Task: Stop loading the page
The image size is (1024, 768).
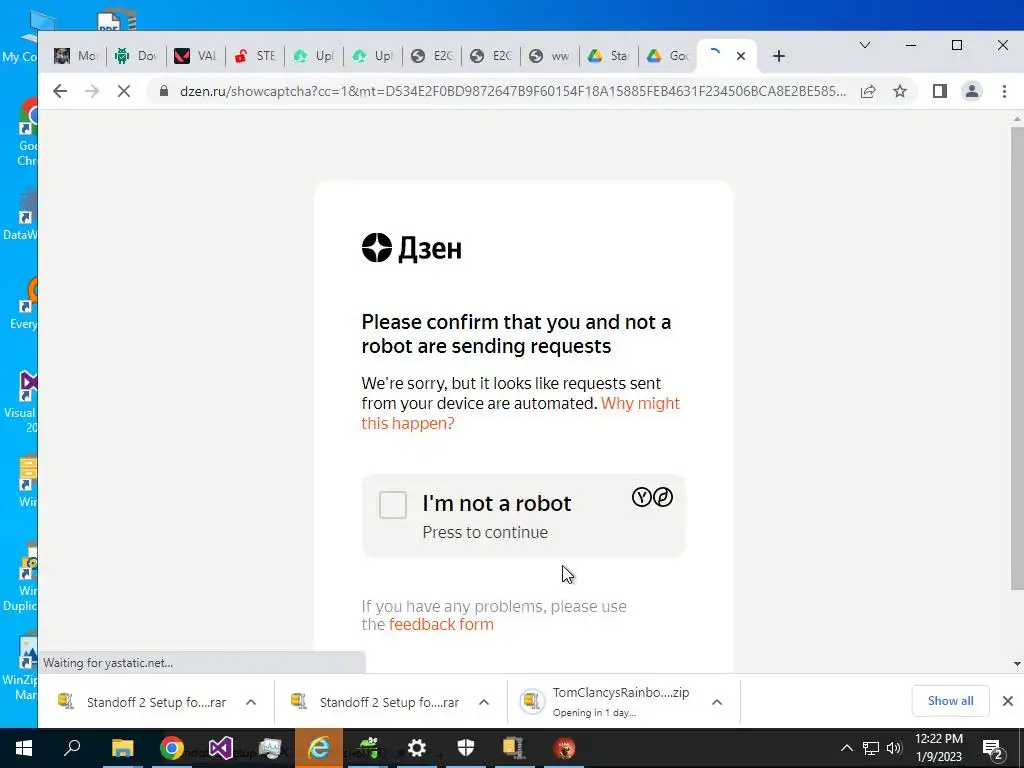Action: pyautogui.click(x=123, y=91)
